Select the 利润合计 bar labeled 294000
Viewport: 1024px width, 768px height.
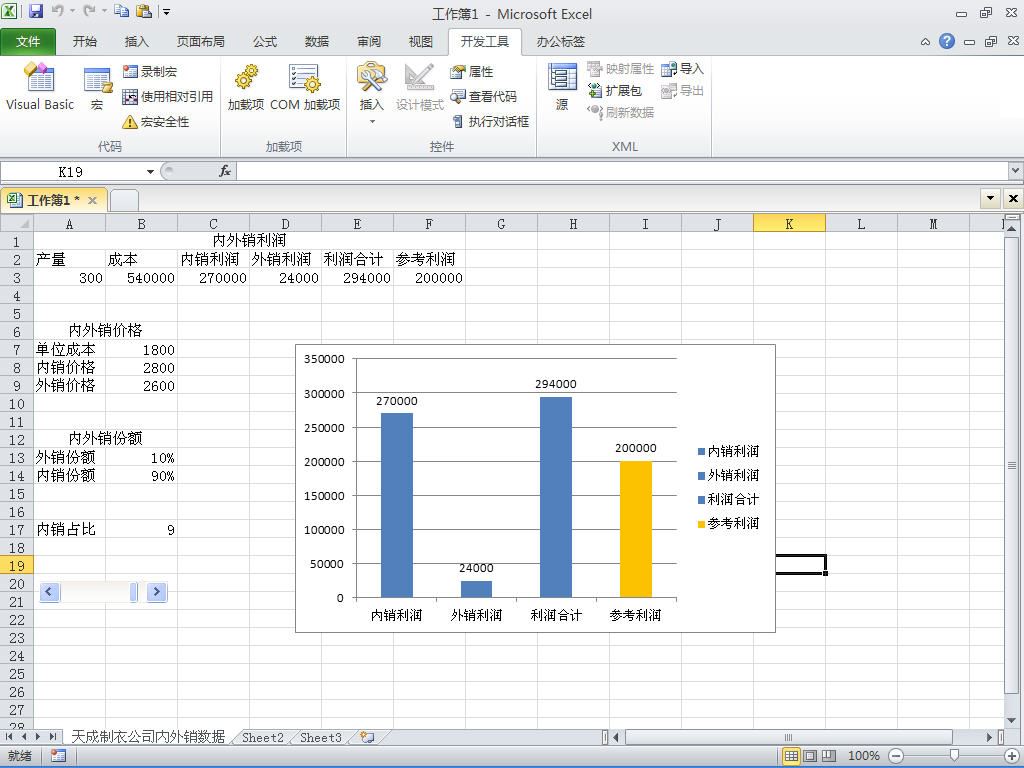click(556, 497)
